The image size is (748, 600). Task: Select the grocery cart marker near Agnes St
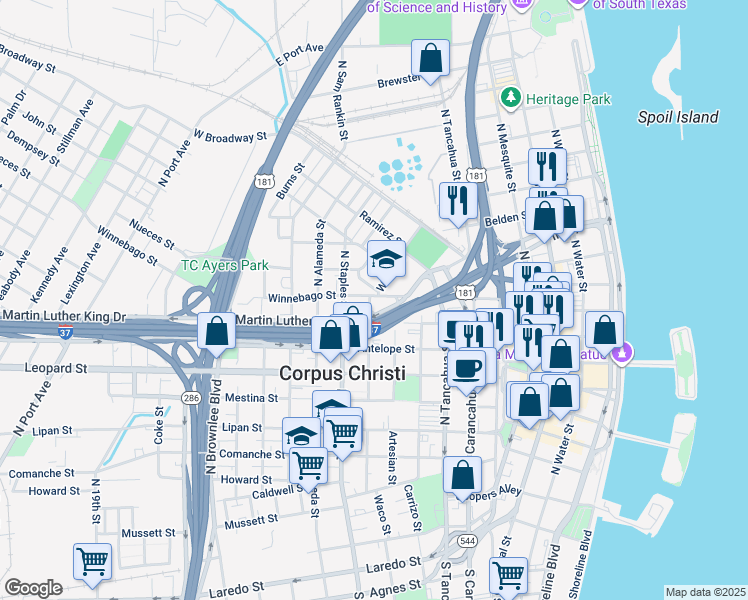click(x=509, y=579)
